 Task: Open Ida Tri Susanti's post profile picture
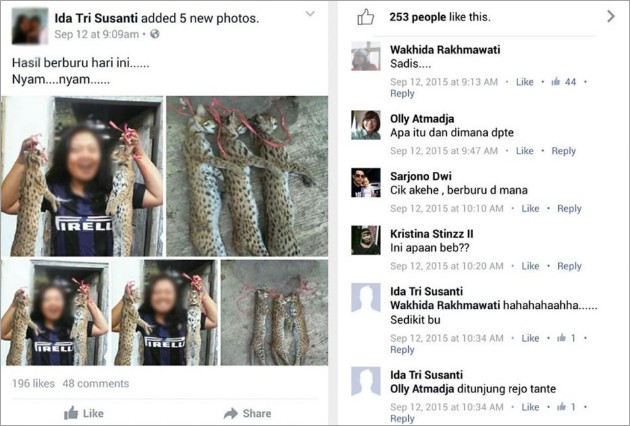point(29,26)
